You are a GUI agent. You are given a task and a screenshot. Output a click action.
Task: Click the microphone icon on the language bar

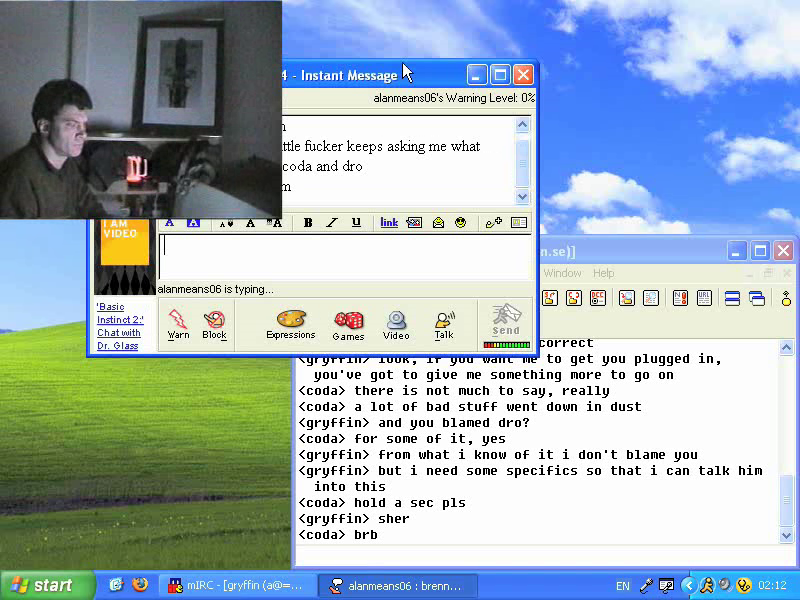[x=645, y=586]
